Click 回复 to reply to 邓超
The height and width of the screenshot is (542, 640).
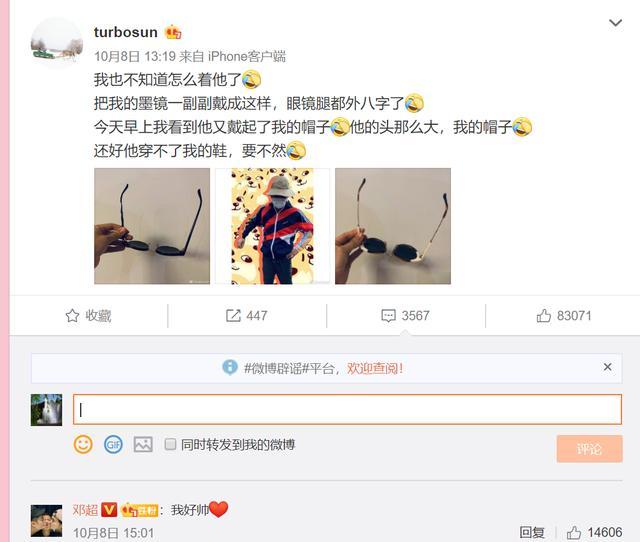click(532, 532)
